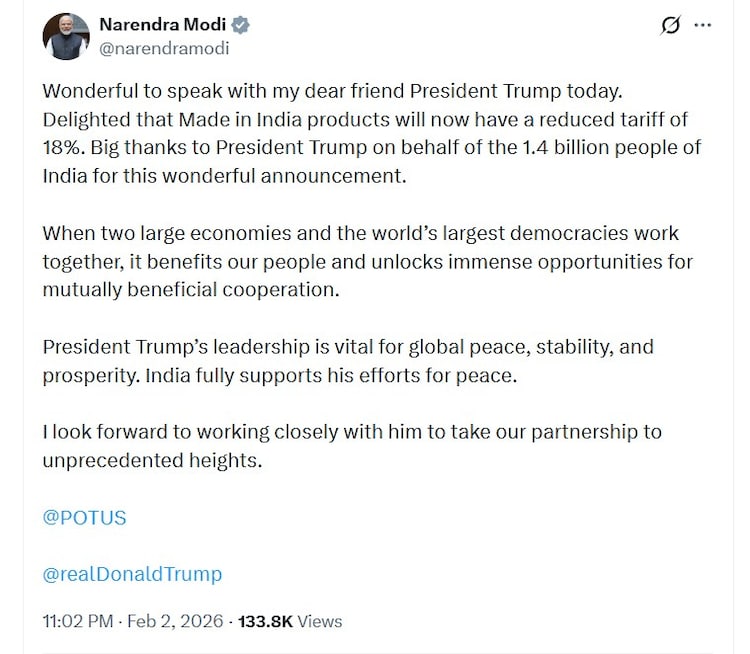Screen dimensions: 750x654
Task: Open the three-dot More options menu
Action: pyautogui.click(x=704, y=25)
